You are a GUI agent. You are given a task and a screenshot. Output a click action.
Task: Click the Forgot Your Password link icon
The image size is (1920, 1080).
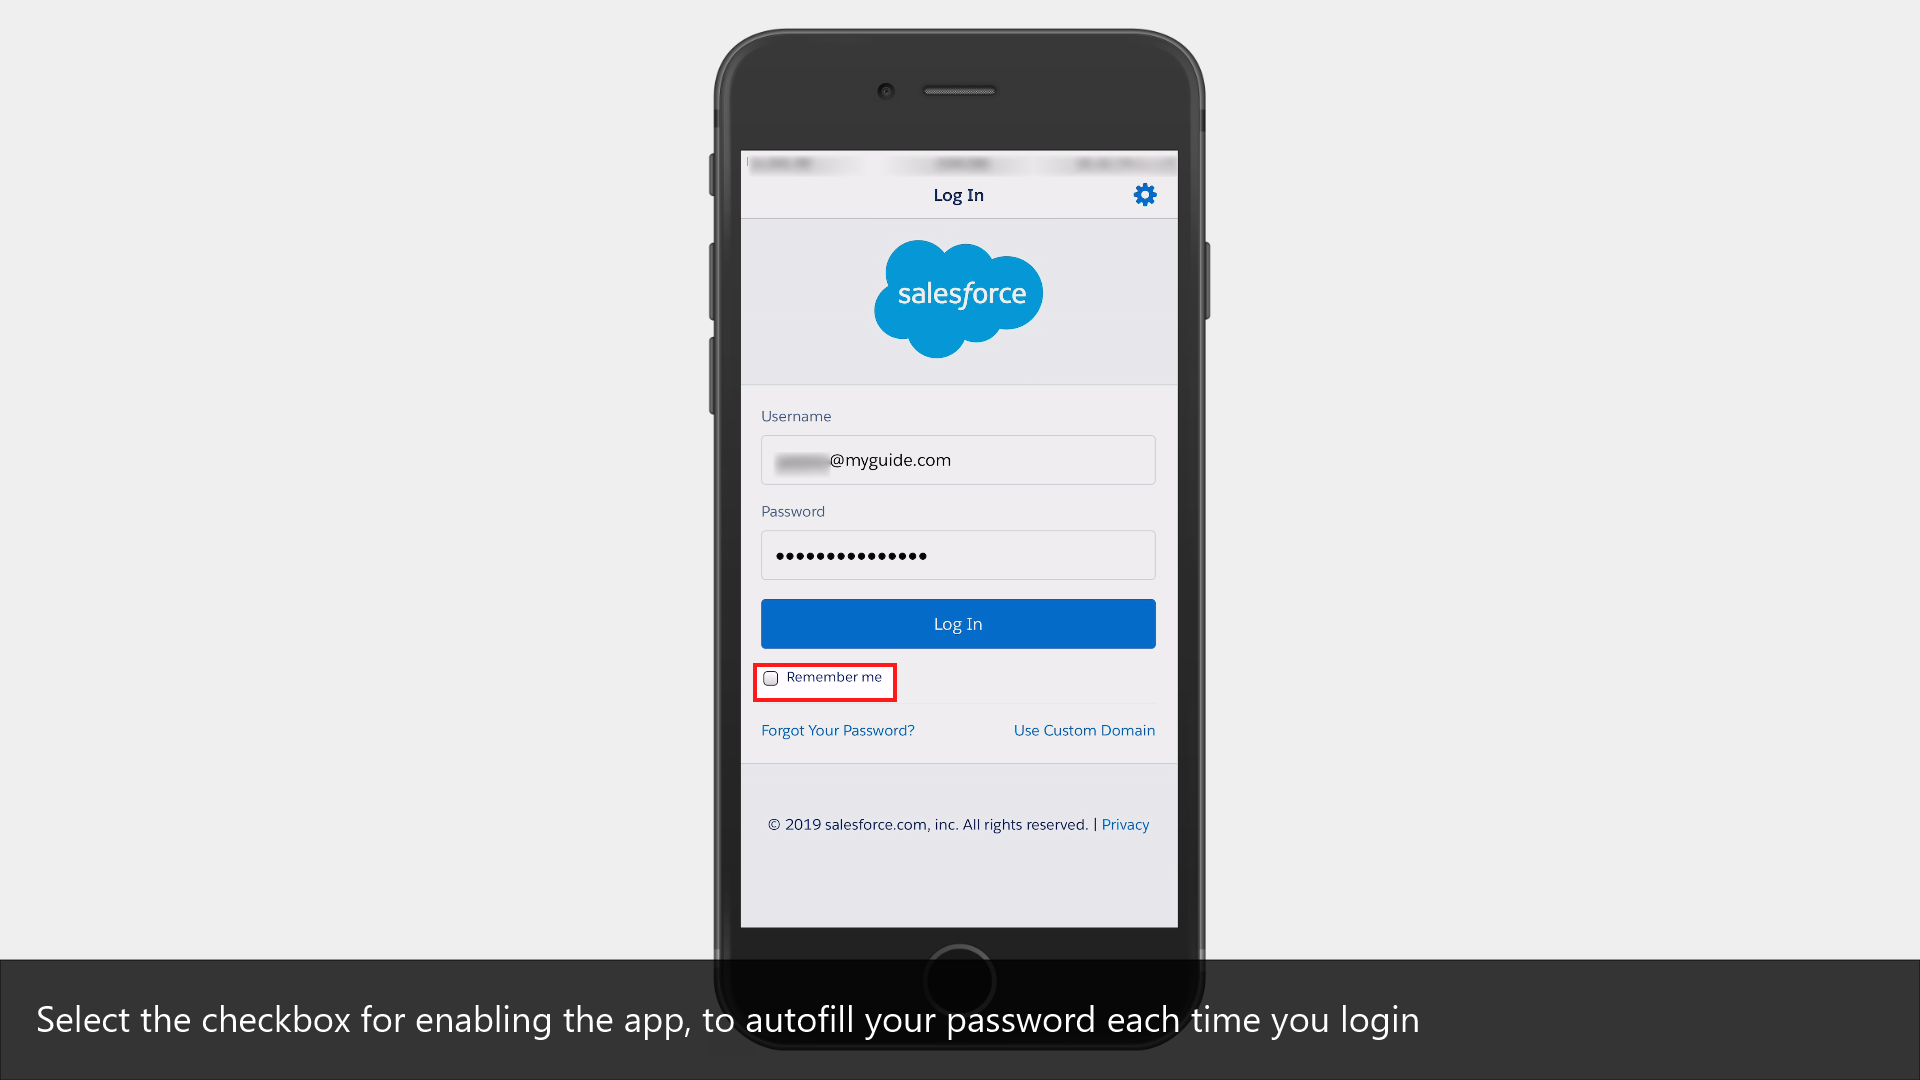tap(837, 731)
